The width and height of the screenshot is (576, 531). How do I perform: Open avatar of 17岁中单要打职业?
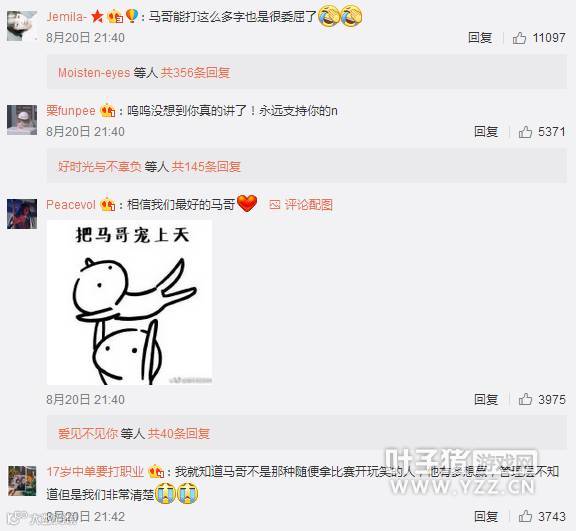(x=22, y=481)
